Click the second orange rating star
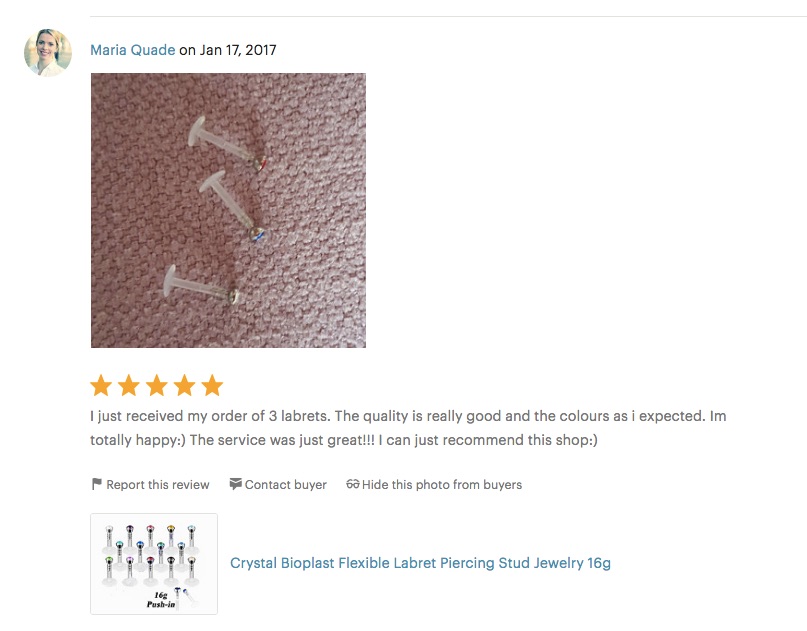The image size is (807, 631). (129, 385)
